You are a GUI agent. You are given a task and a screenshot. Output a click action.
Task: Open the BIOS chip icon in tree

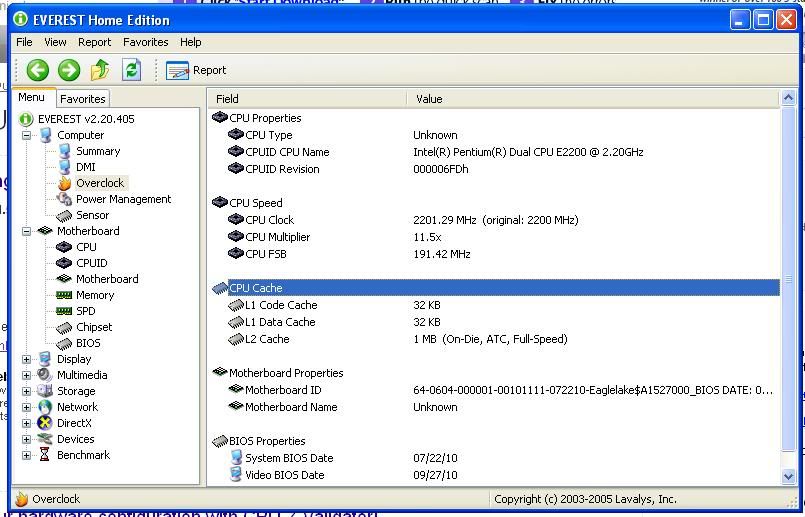pyautogui.click(x=64, y=343)
